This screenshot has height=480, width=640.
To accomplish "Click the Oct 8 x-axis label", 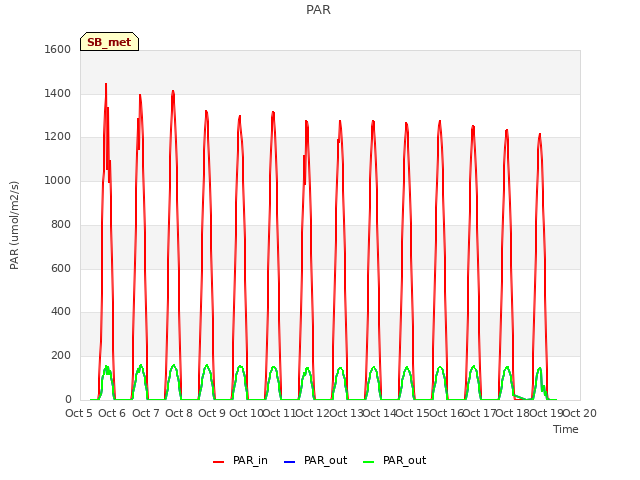I will coord(179,413).
